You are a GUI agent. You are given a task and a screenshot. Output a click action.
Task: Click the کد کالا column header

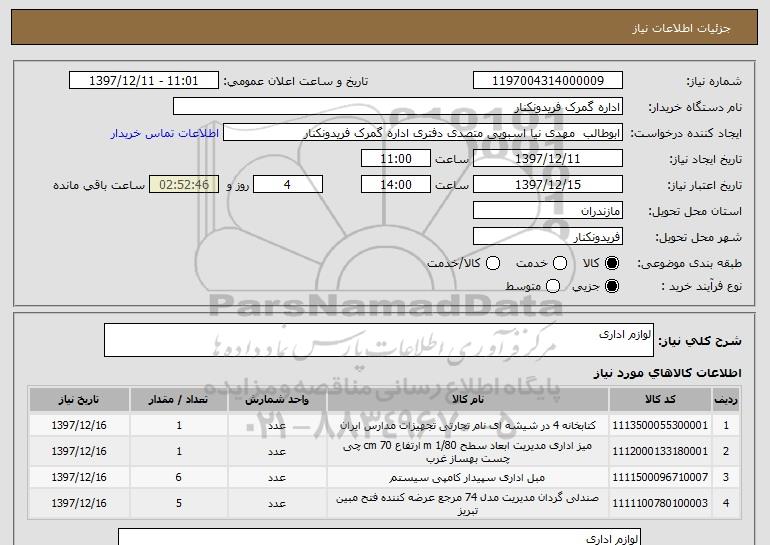[x=660, y=400]
